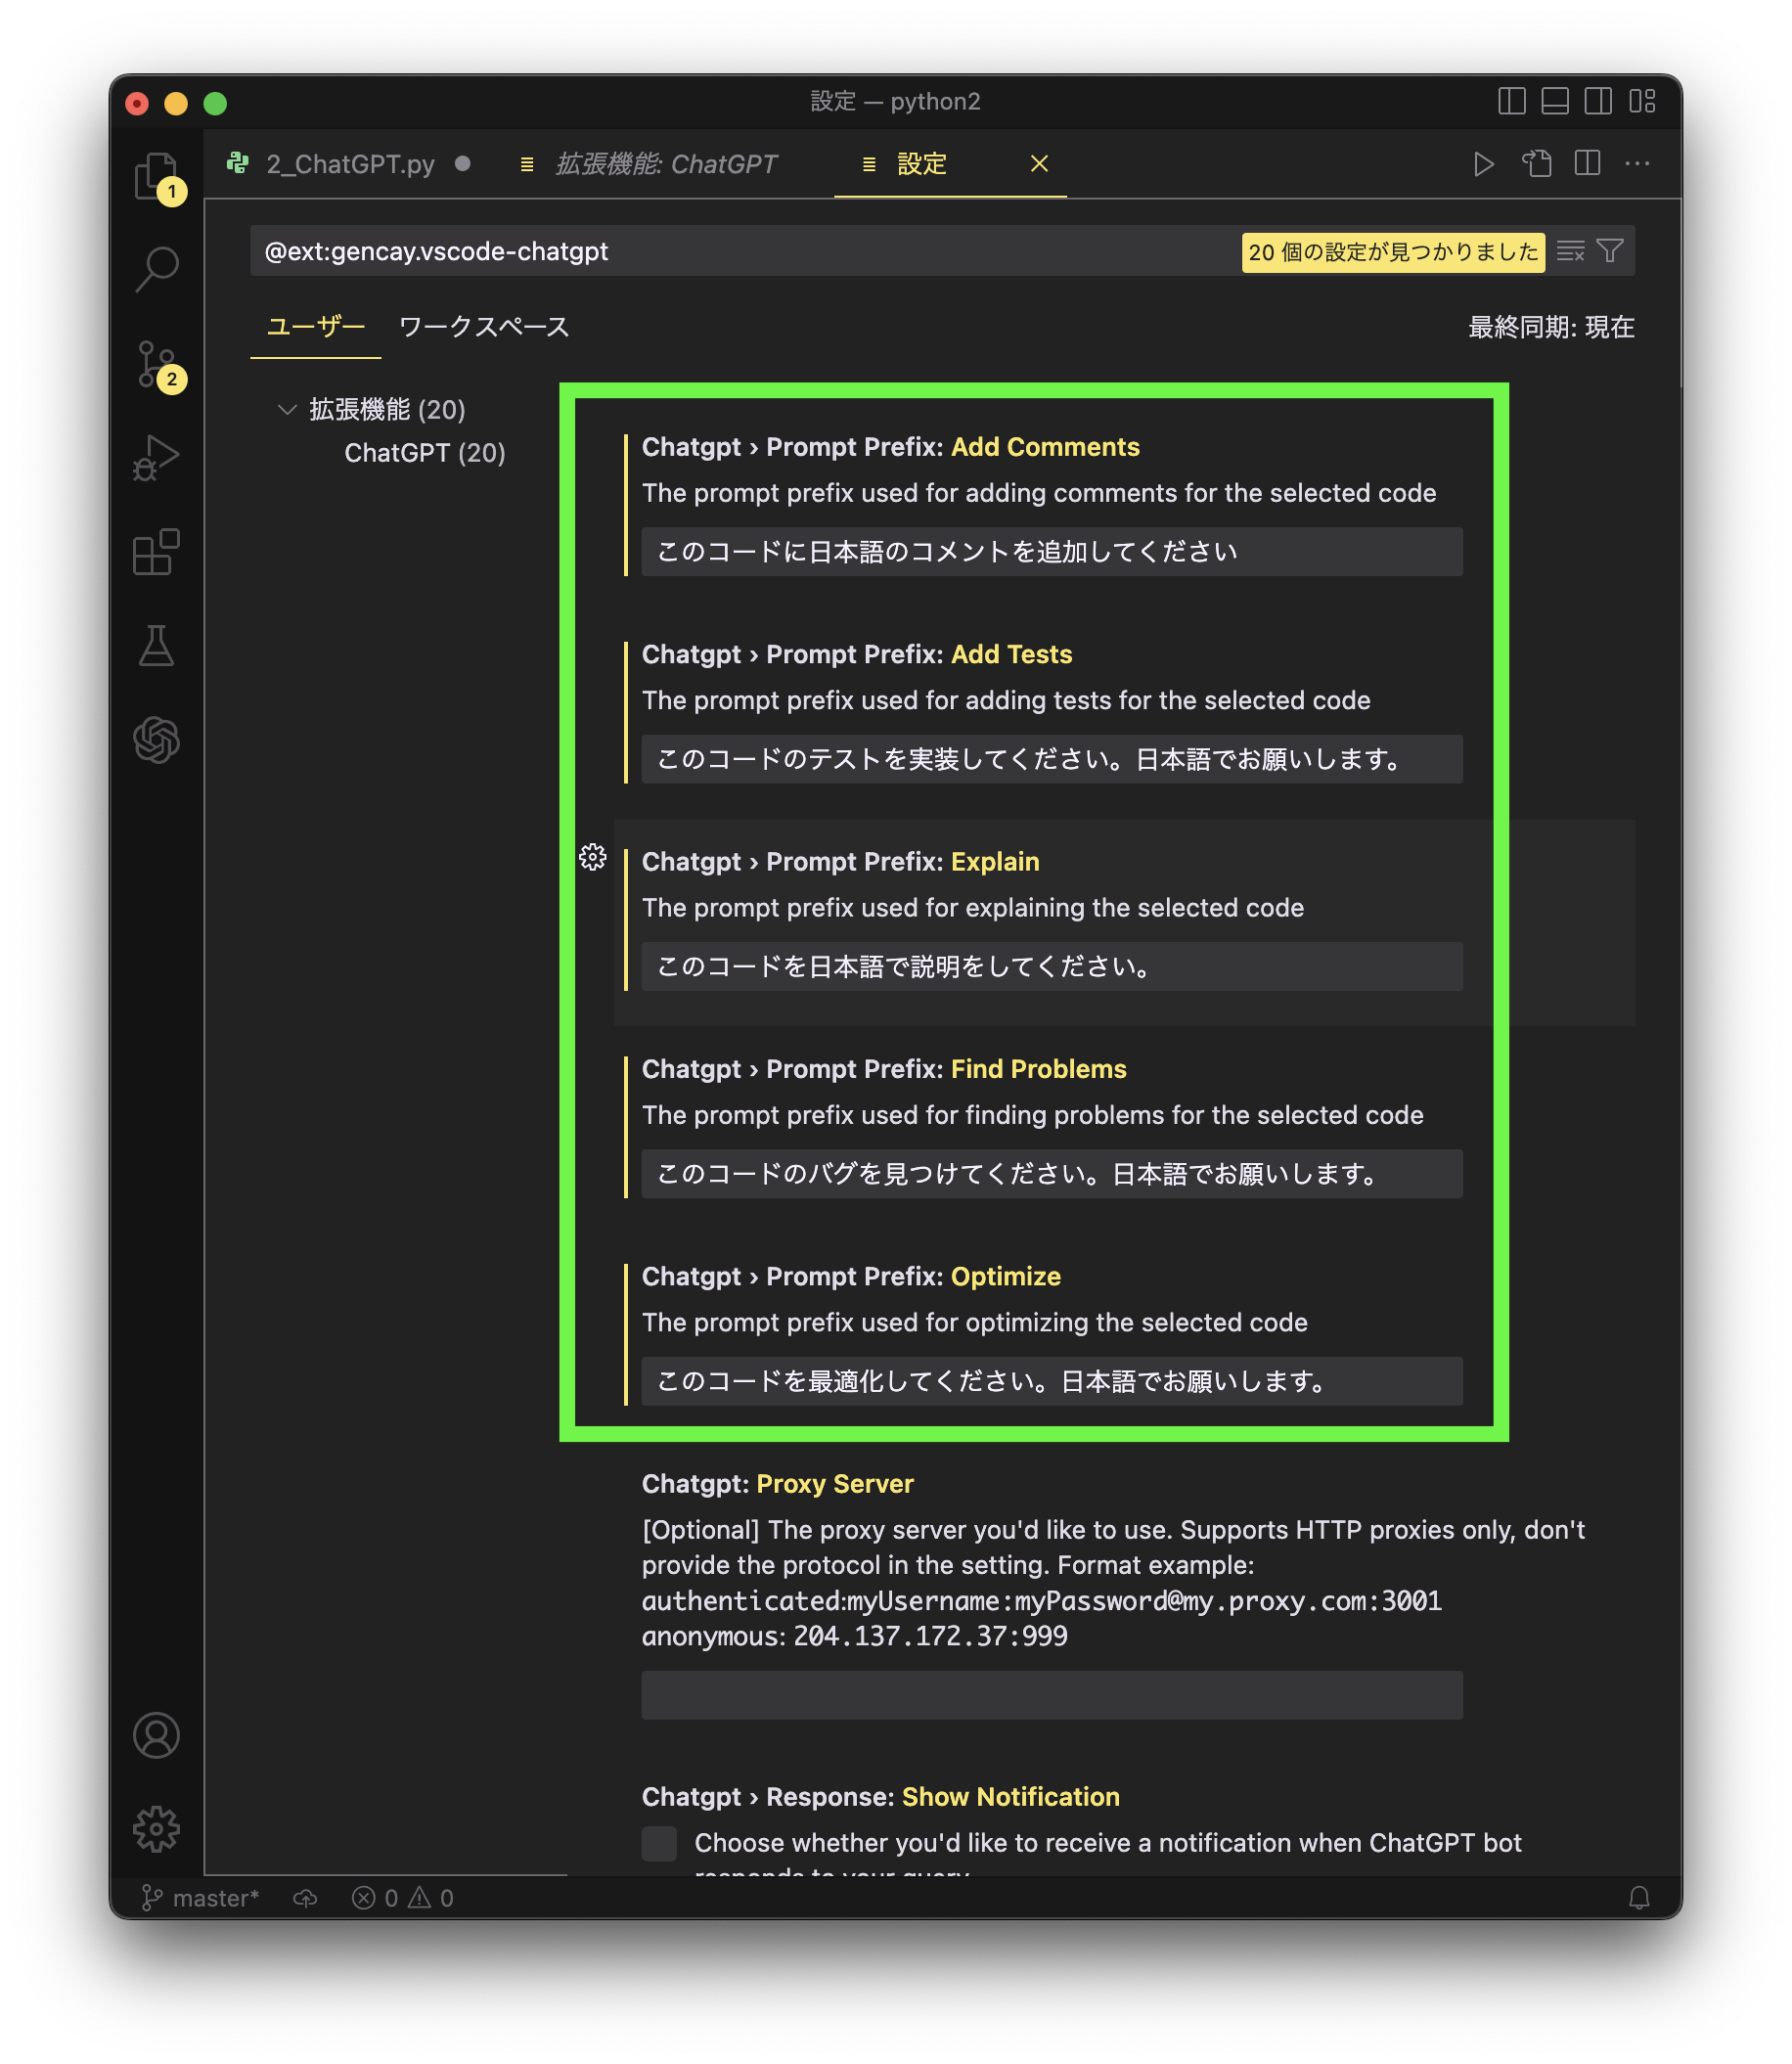
Task: Click the Run play icon in editor toolbar
Action: pos(1484,164)
